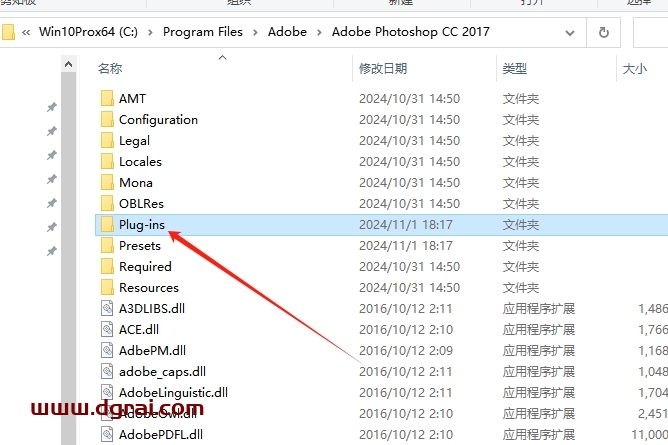Sort by 类型 column header
Screen dimensions: 668x445
pos(515,68)
